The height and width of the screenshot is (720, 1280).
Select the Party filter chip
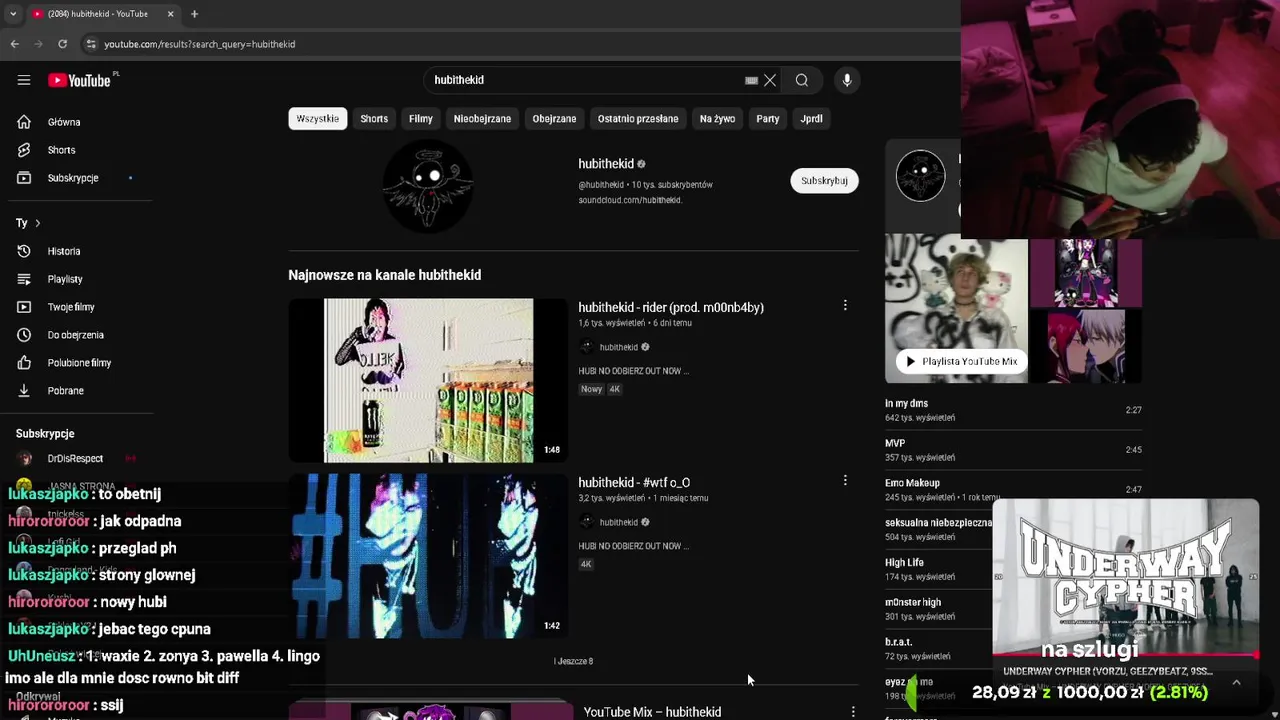pos(768,119)
